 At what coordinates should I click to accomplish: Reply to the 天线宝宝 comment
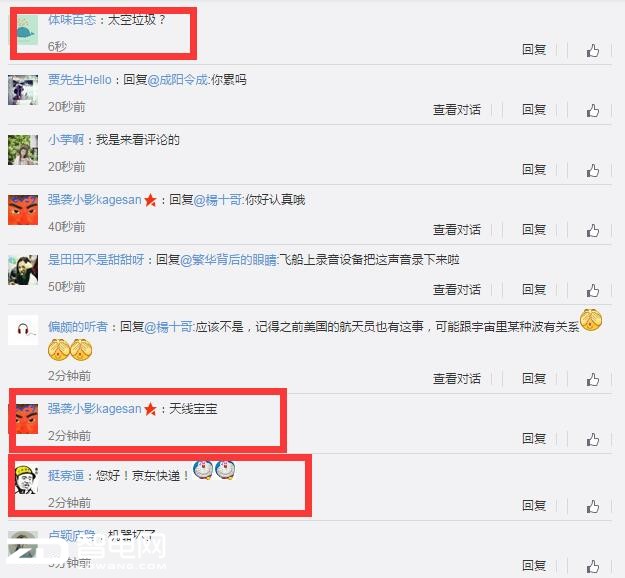534,438
